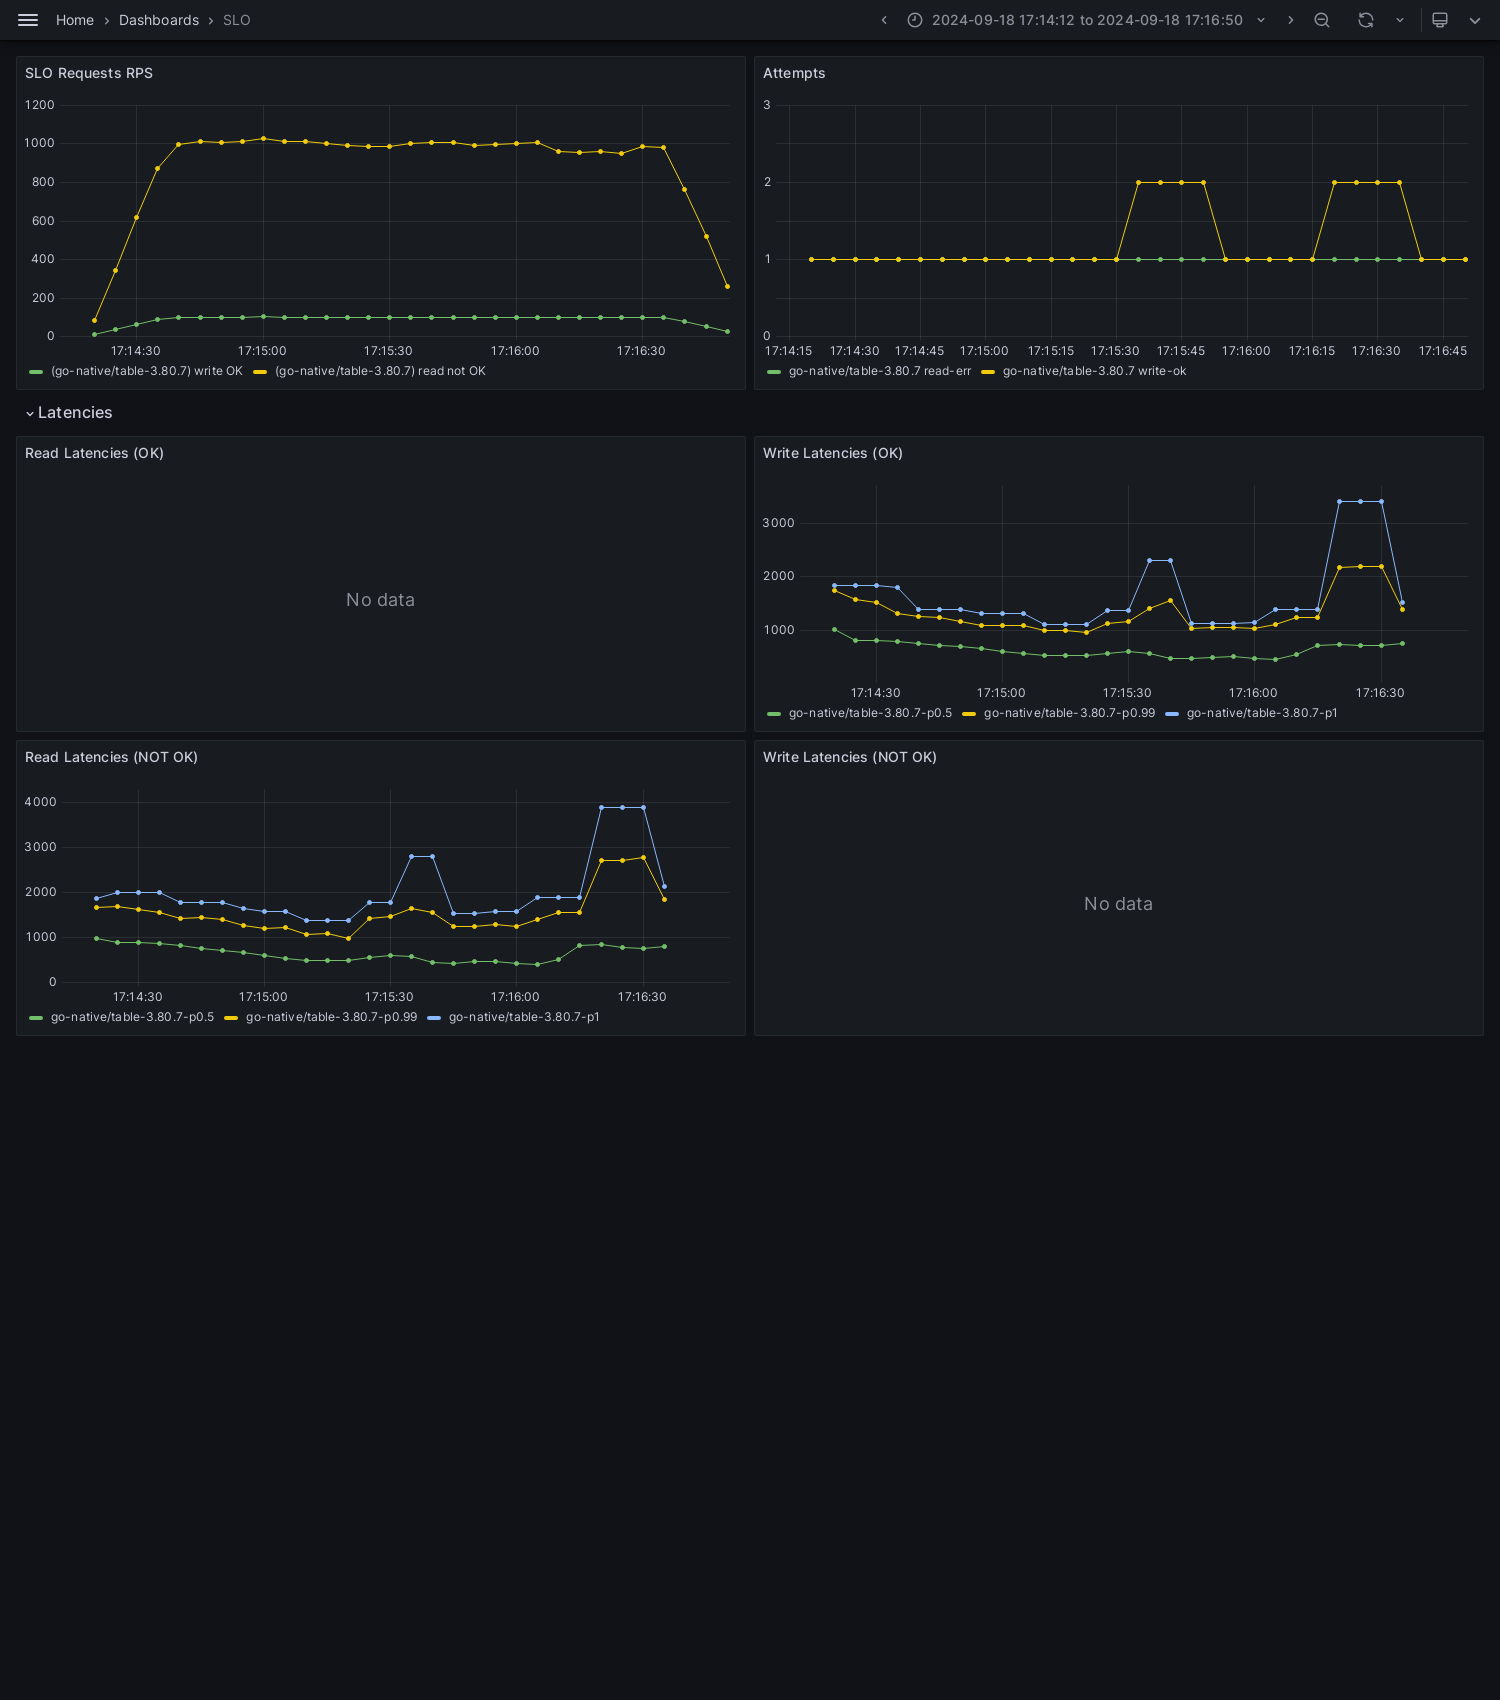
Task: Toggle TV/kiosk view mode icon
Action: (1440, 20)
